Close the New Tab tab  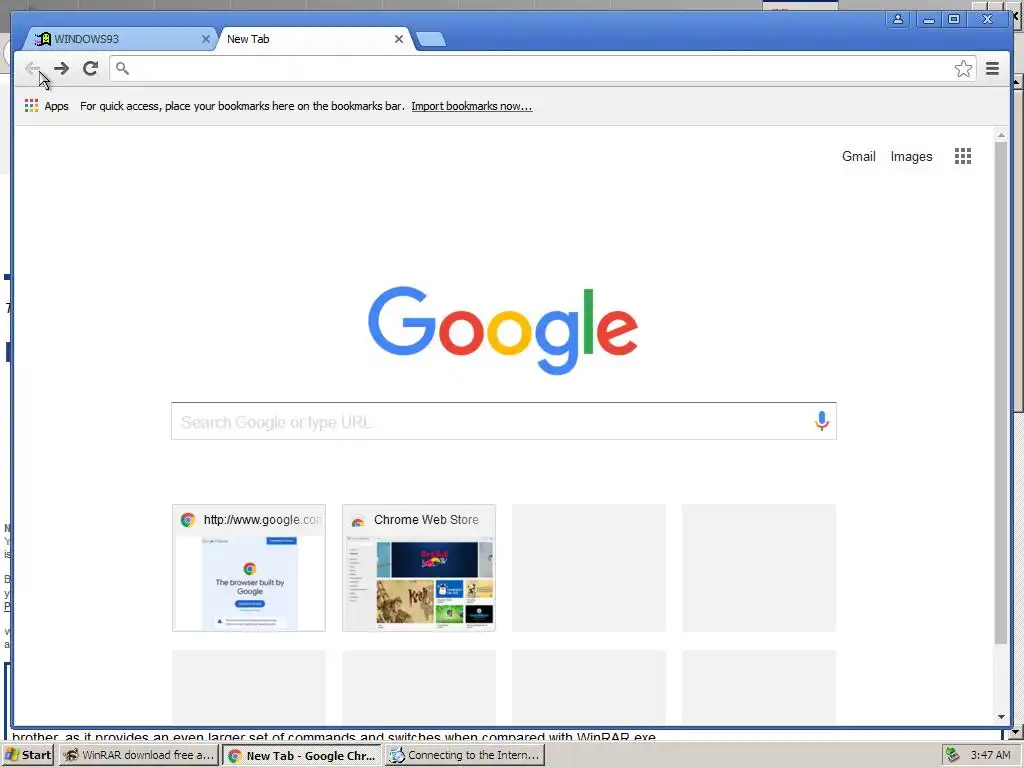click(x=399, y=39)
